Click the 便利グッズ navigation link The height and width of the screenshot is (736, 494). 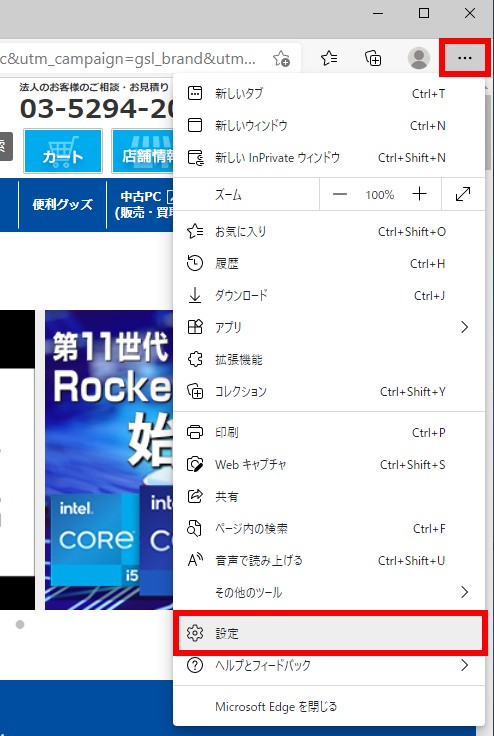point(62,204)
